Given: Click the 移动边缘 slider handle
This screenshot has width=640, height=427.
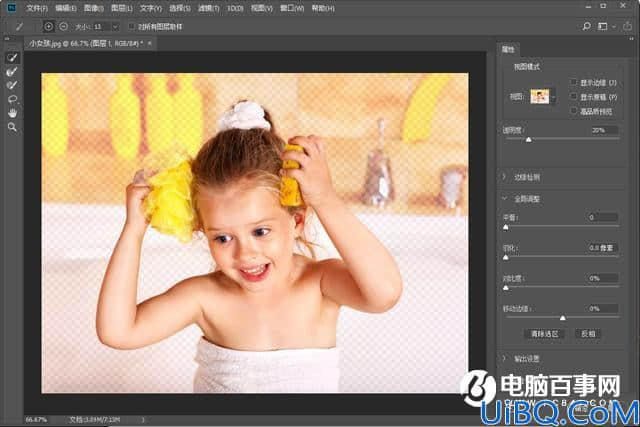Looking at the screenshot, I should (562, 318).
